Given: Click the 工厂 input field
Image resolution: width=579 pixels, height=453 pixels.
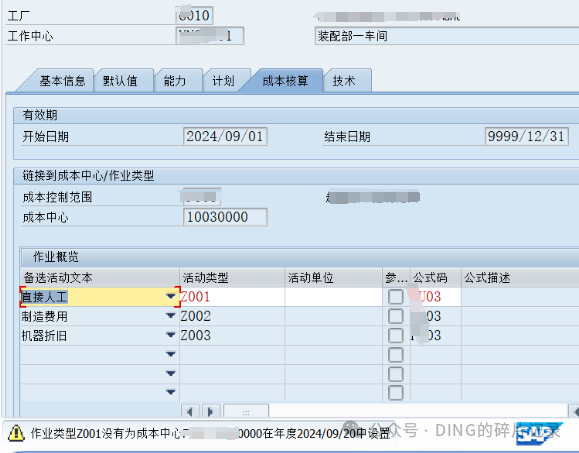Looking at the screenshot, I should 194,16.
